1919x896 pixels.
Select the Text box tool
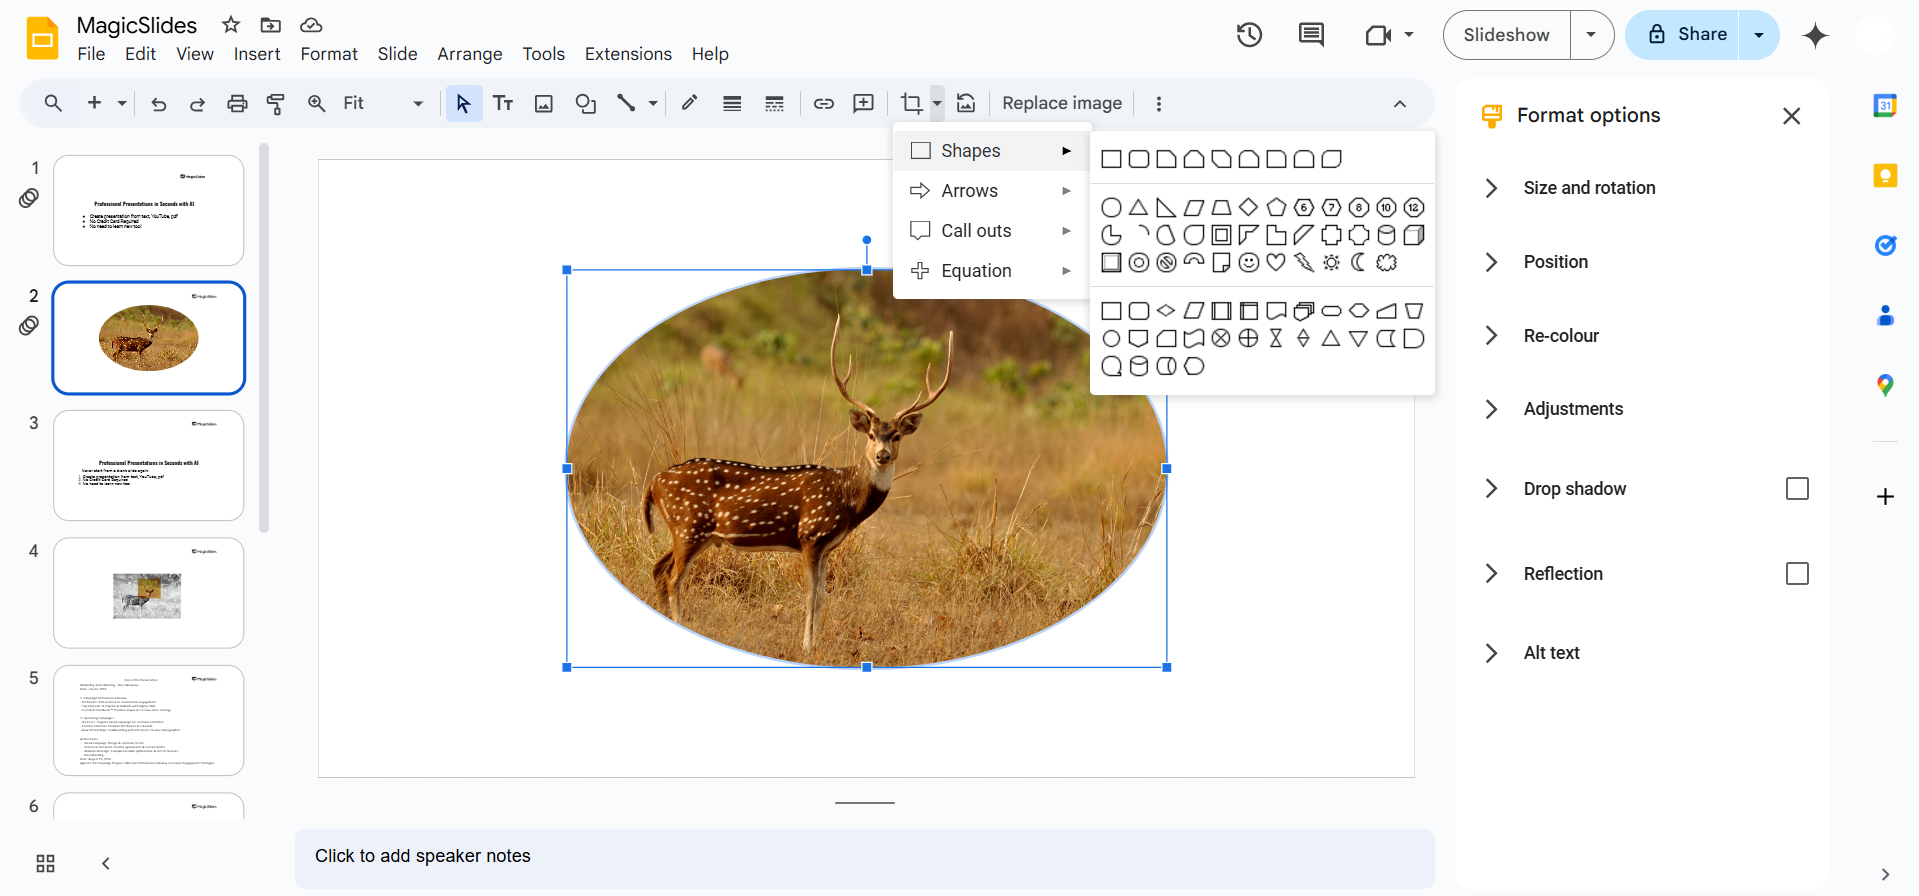coord(503,103)
